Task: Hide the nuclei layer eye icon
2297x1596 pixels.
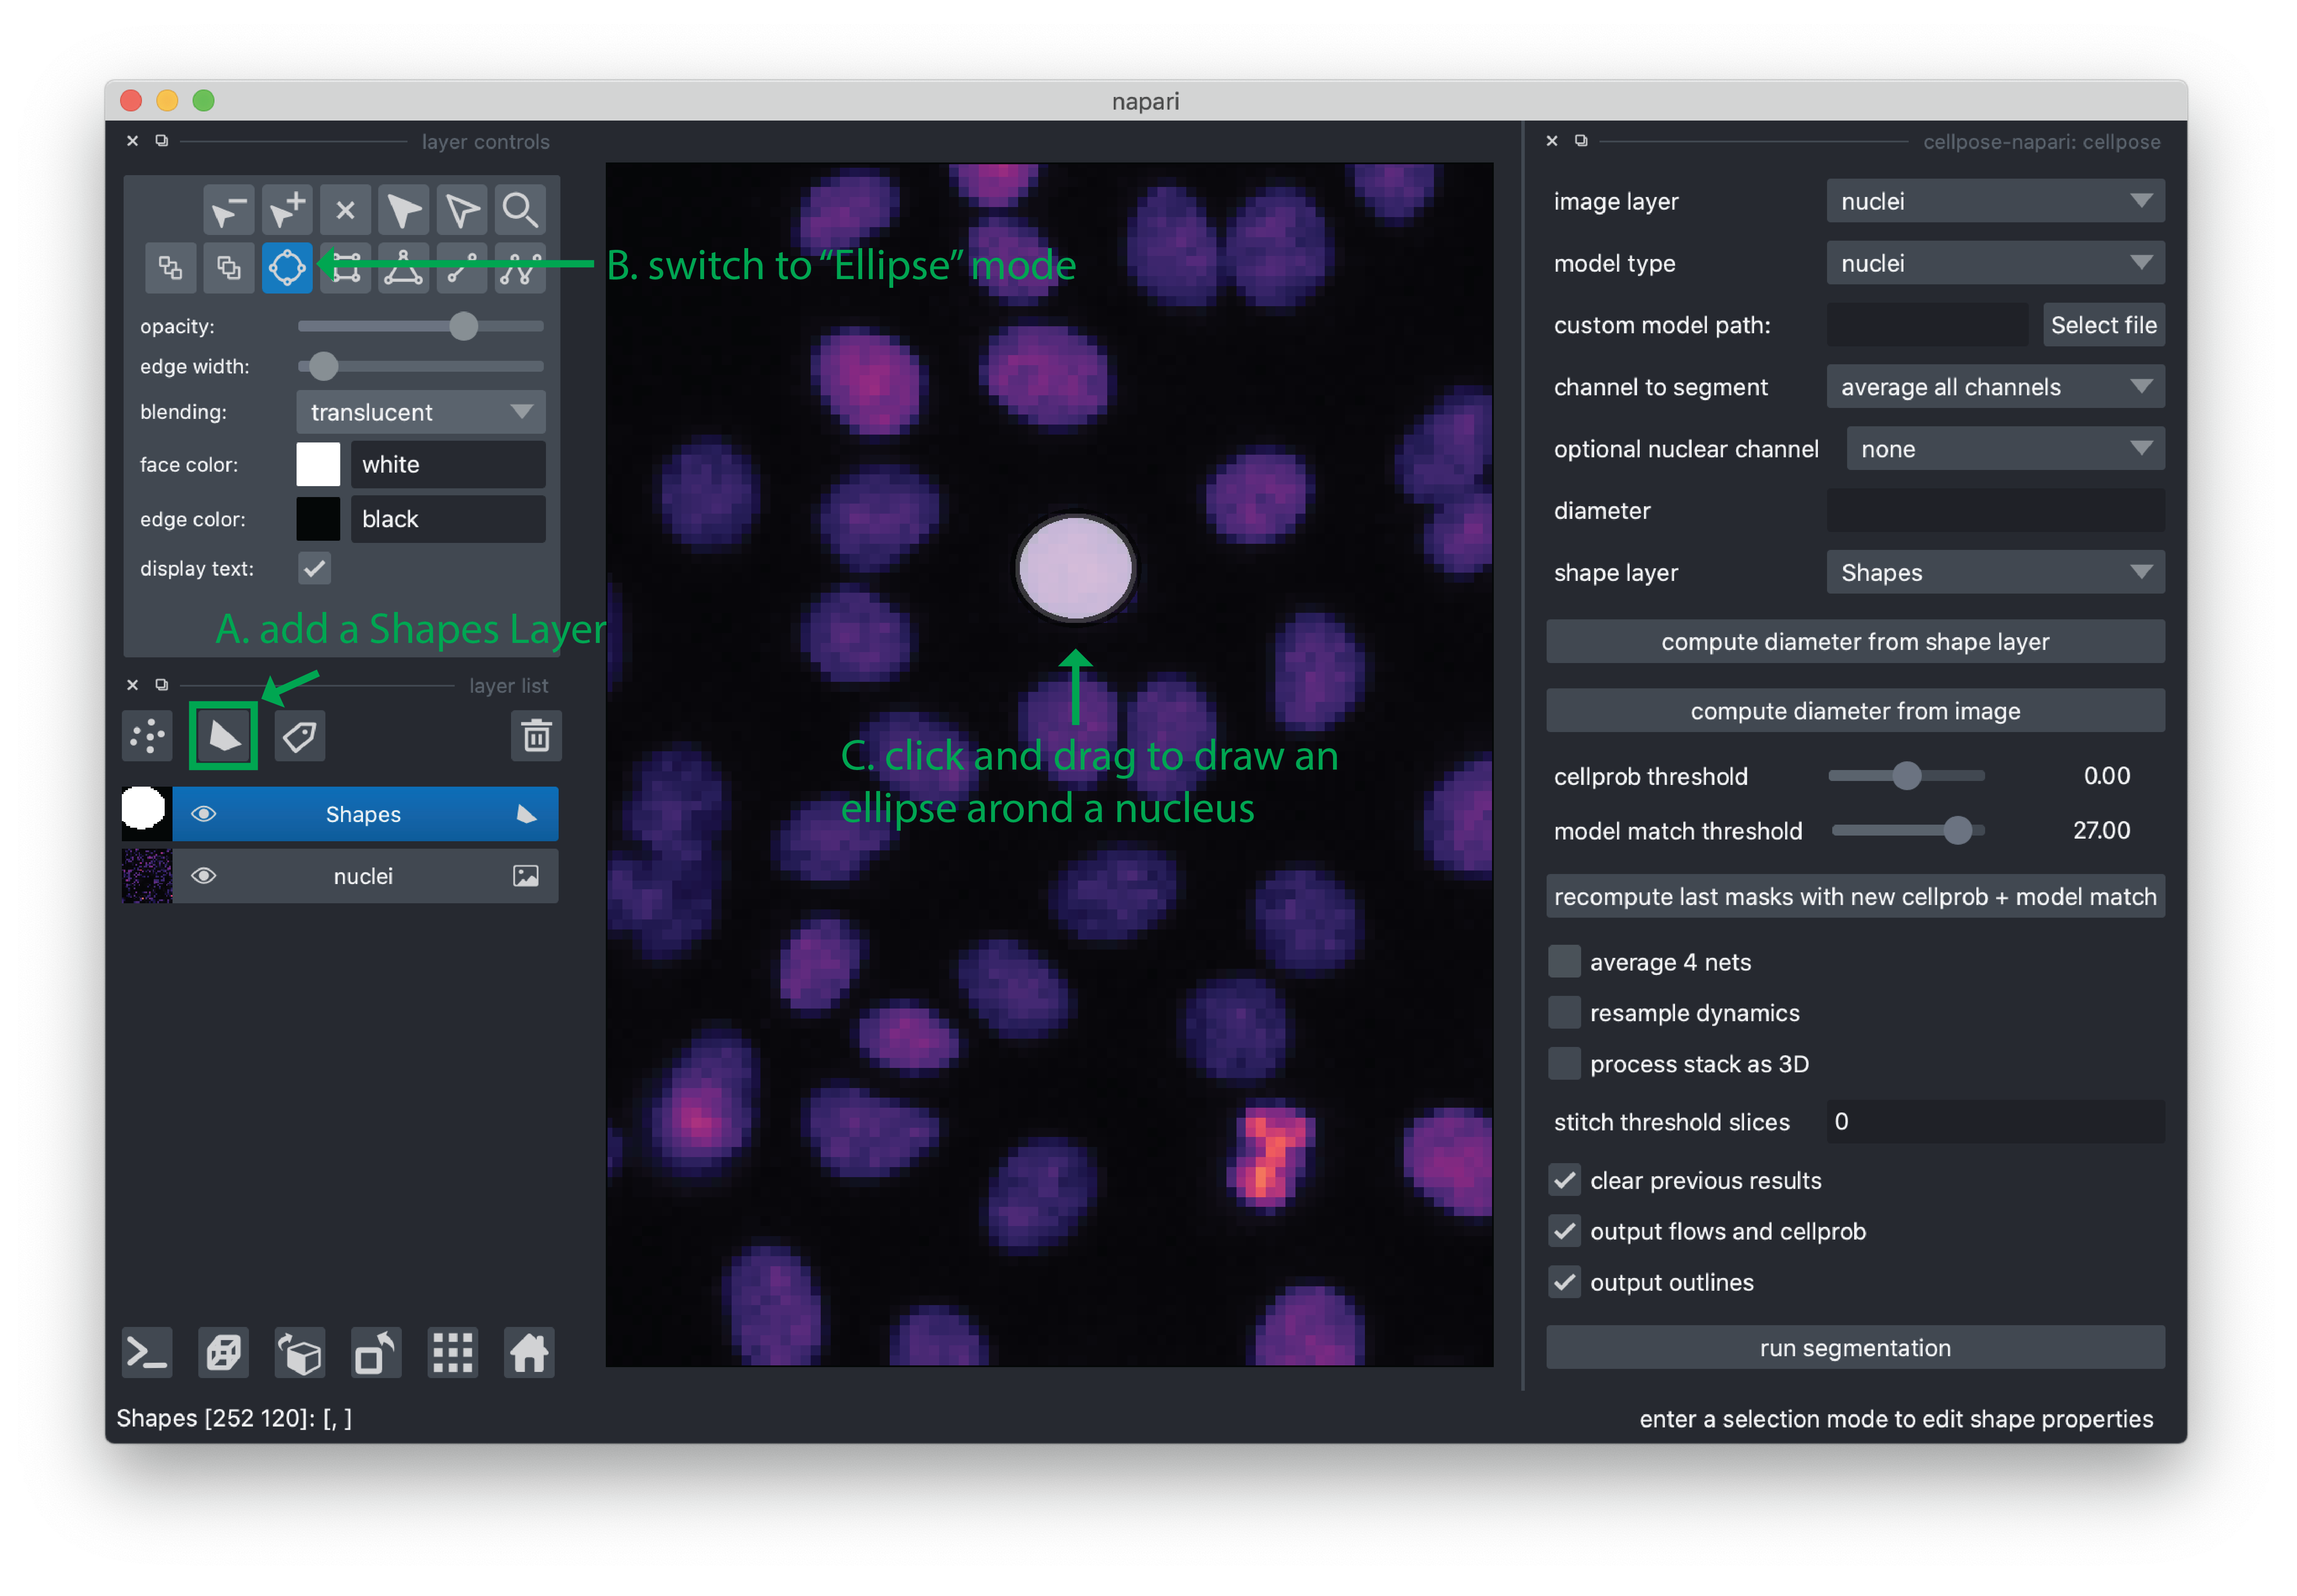Action: (x=204, y=876)
